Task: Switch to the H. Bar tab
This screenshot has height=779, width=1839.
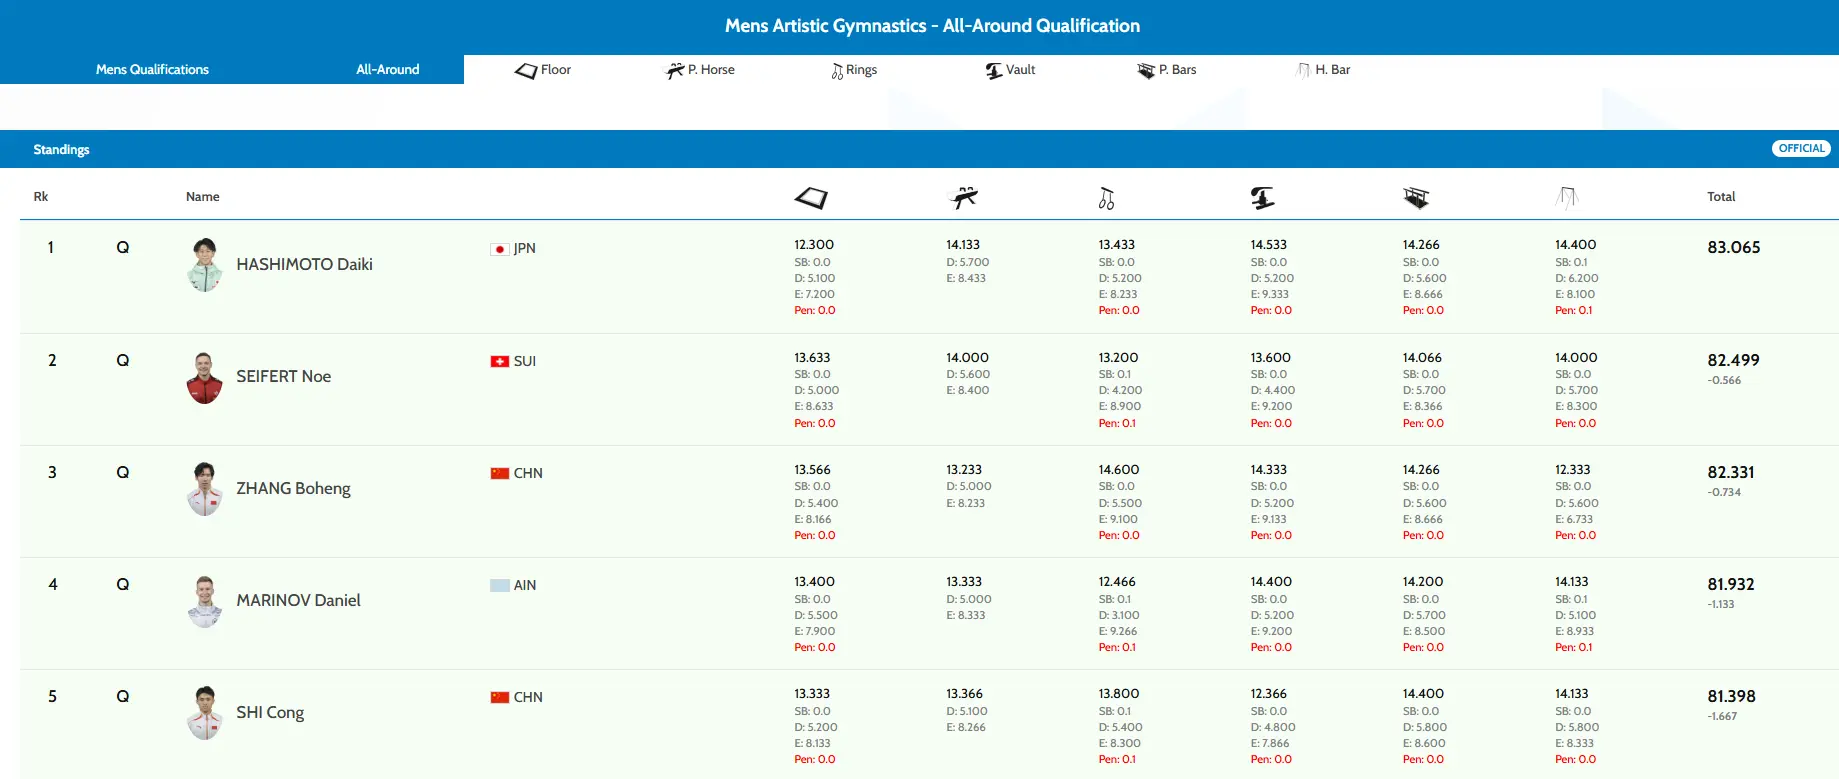Action: 1323,70
